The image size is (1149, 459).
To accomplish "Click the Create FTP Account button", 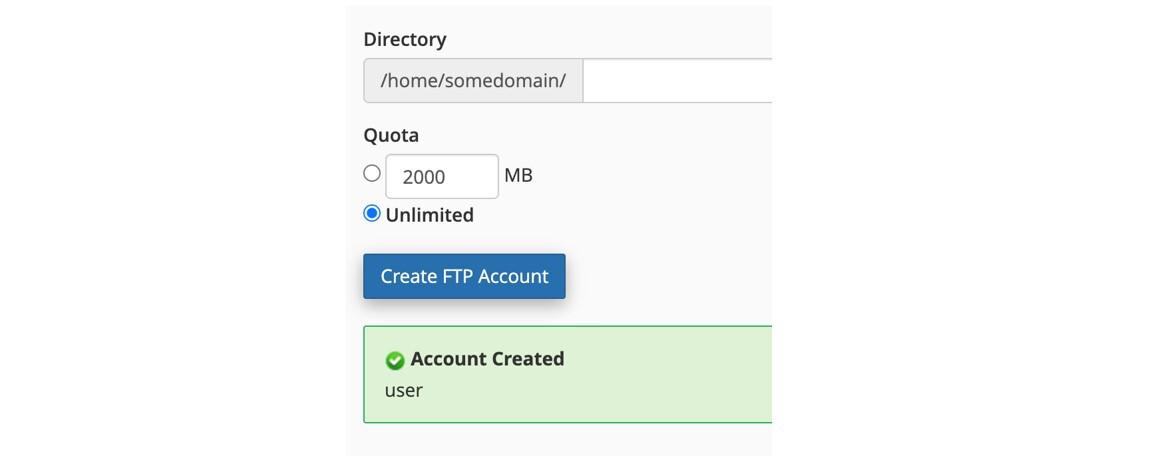I will click(x=464, y=276).
